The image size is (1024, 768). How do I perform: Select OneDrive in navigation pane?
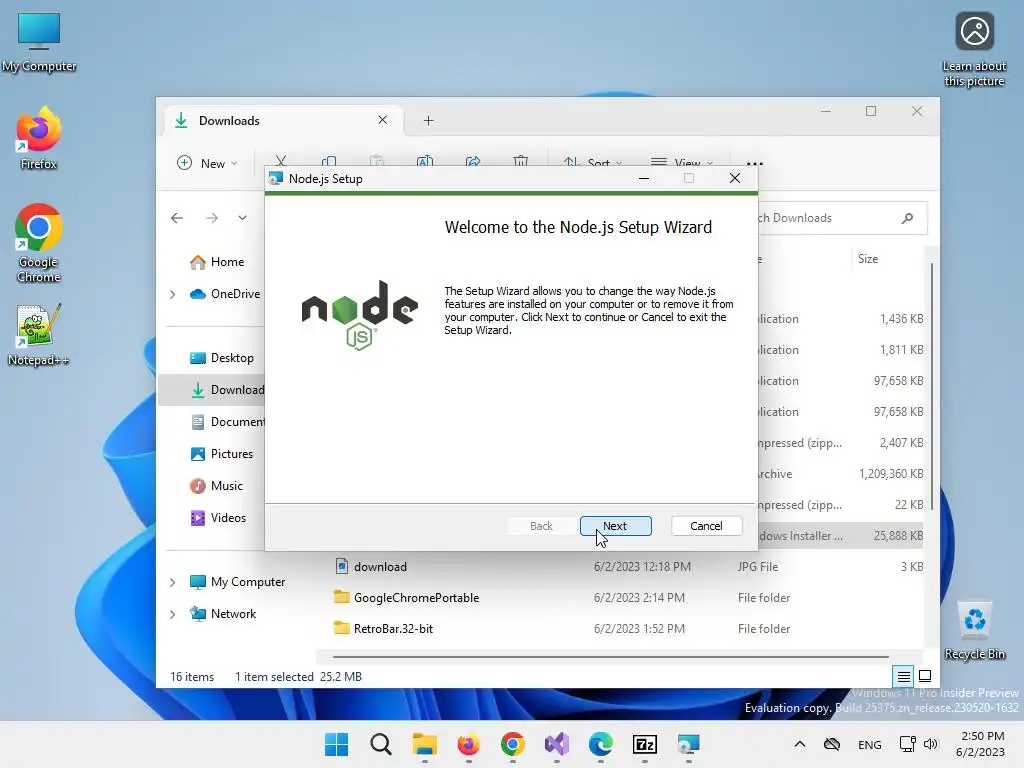tap(225, 294)
